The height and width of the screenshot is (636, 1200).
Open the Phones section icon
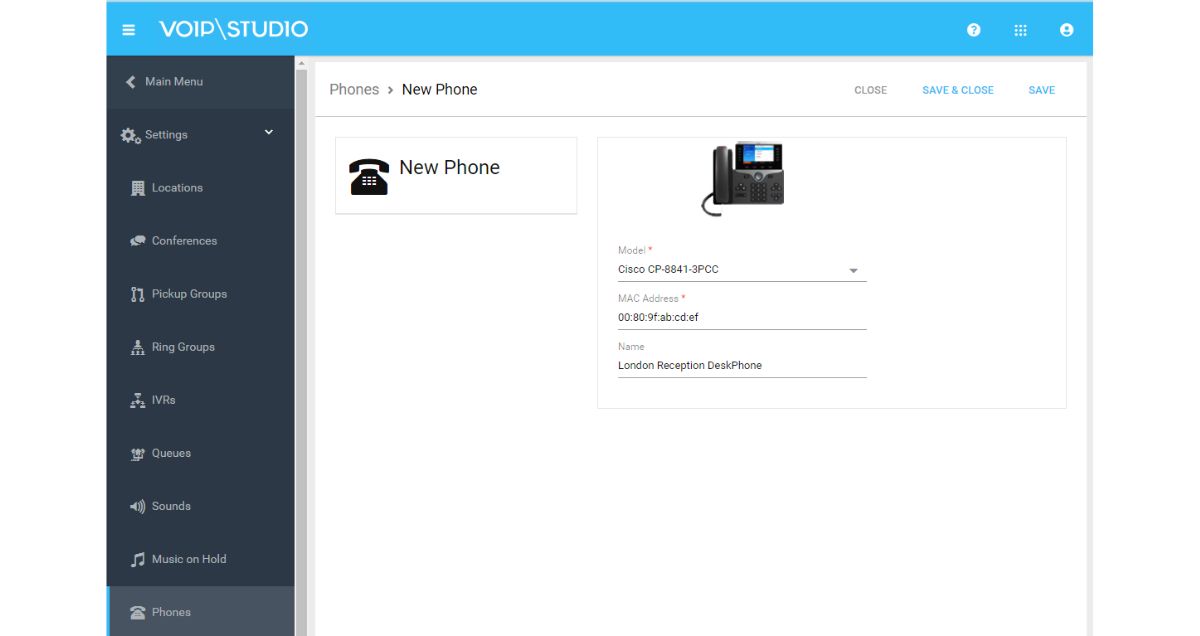137,611
